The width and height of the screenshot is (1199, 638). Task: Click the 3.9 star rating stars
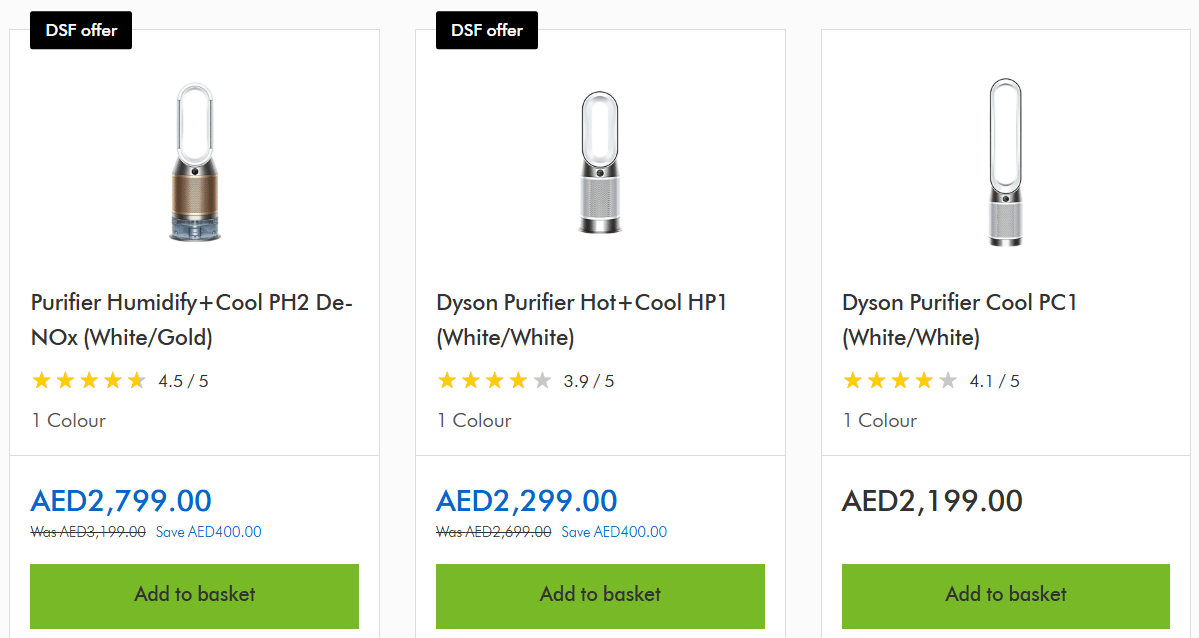[494, 381]
